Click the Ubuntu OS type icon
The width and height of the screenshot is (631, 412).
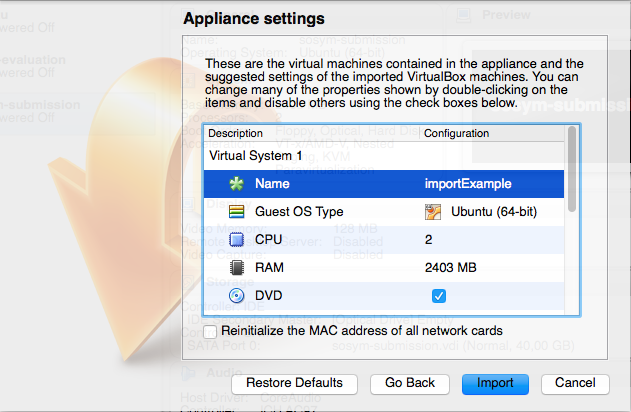click(x=433, y=212)
